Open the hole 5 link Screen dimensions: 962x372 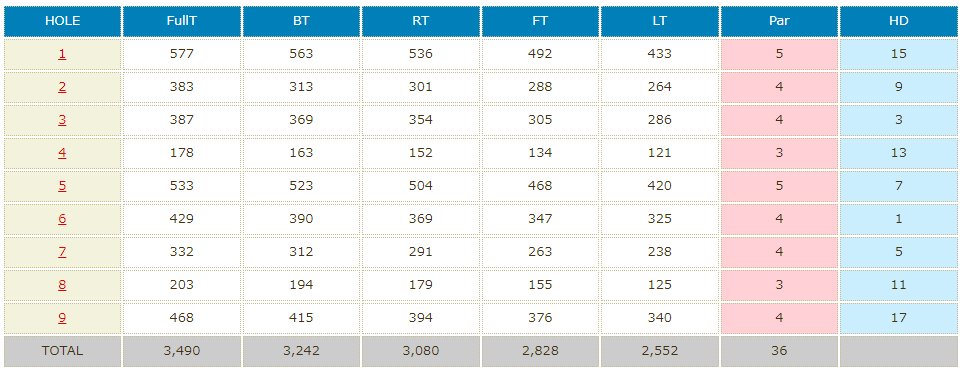(x=62, y=186)
